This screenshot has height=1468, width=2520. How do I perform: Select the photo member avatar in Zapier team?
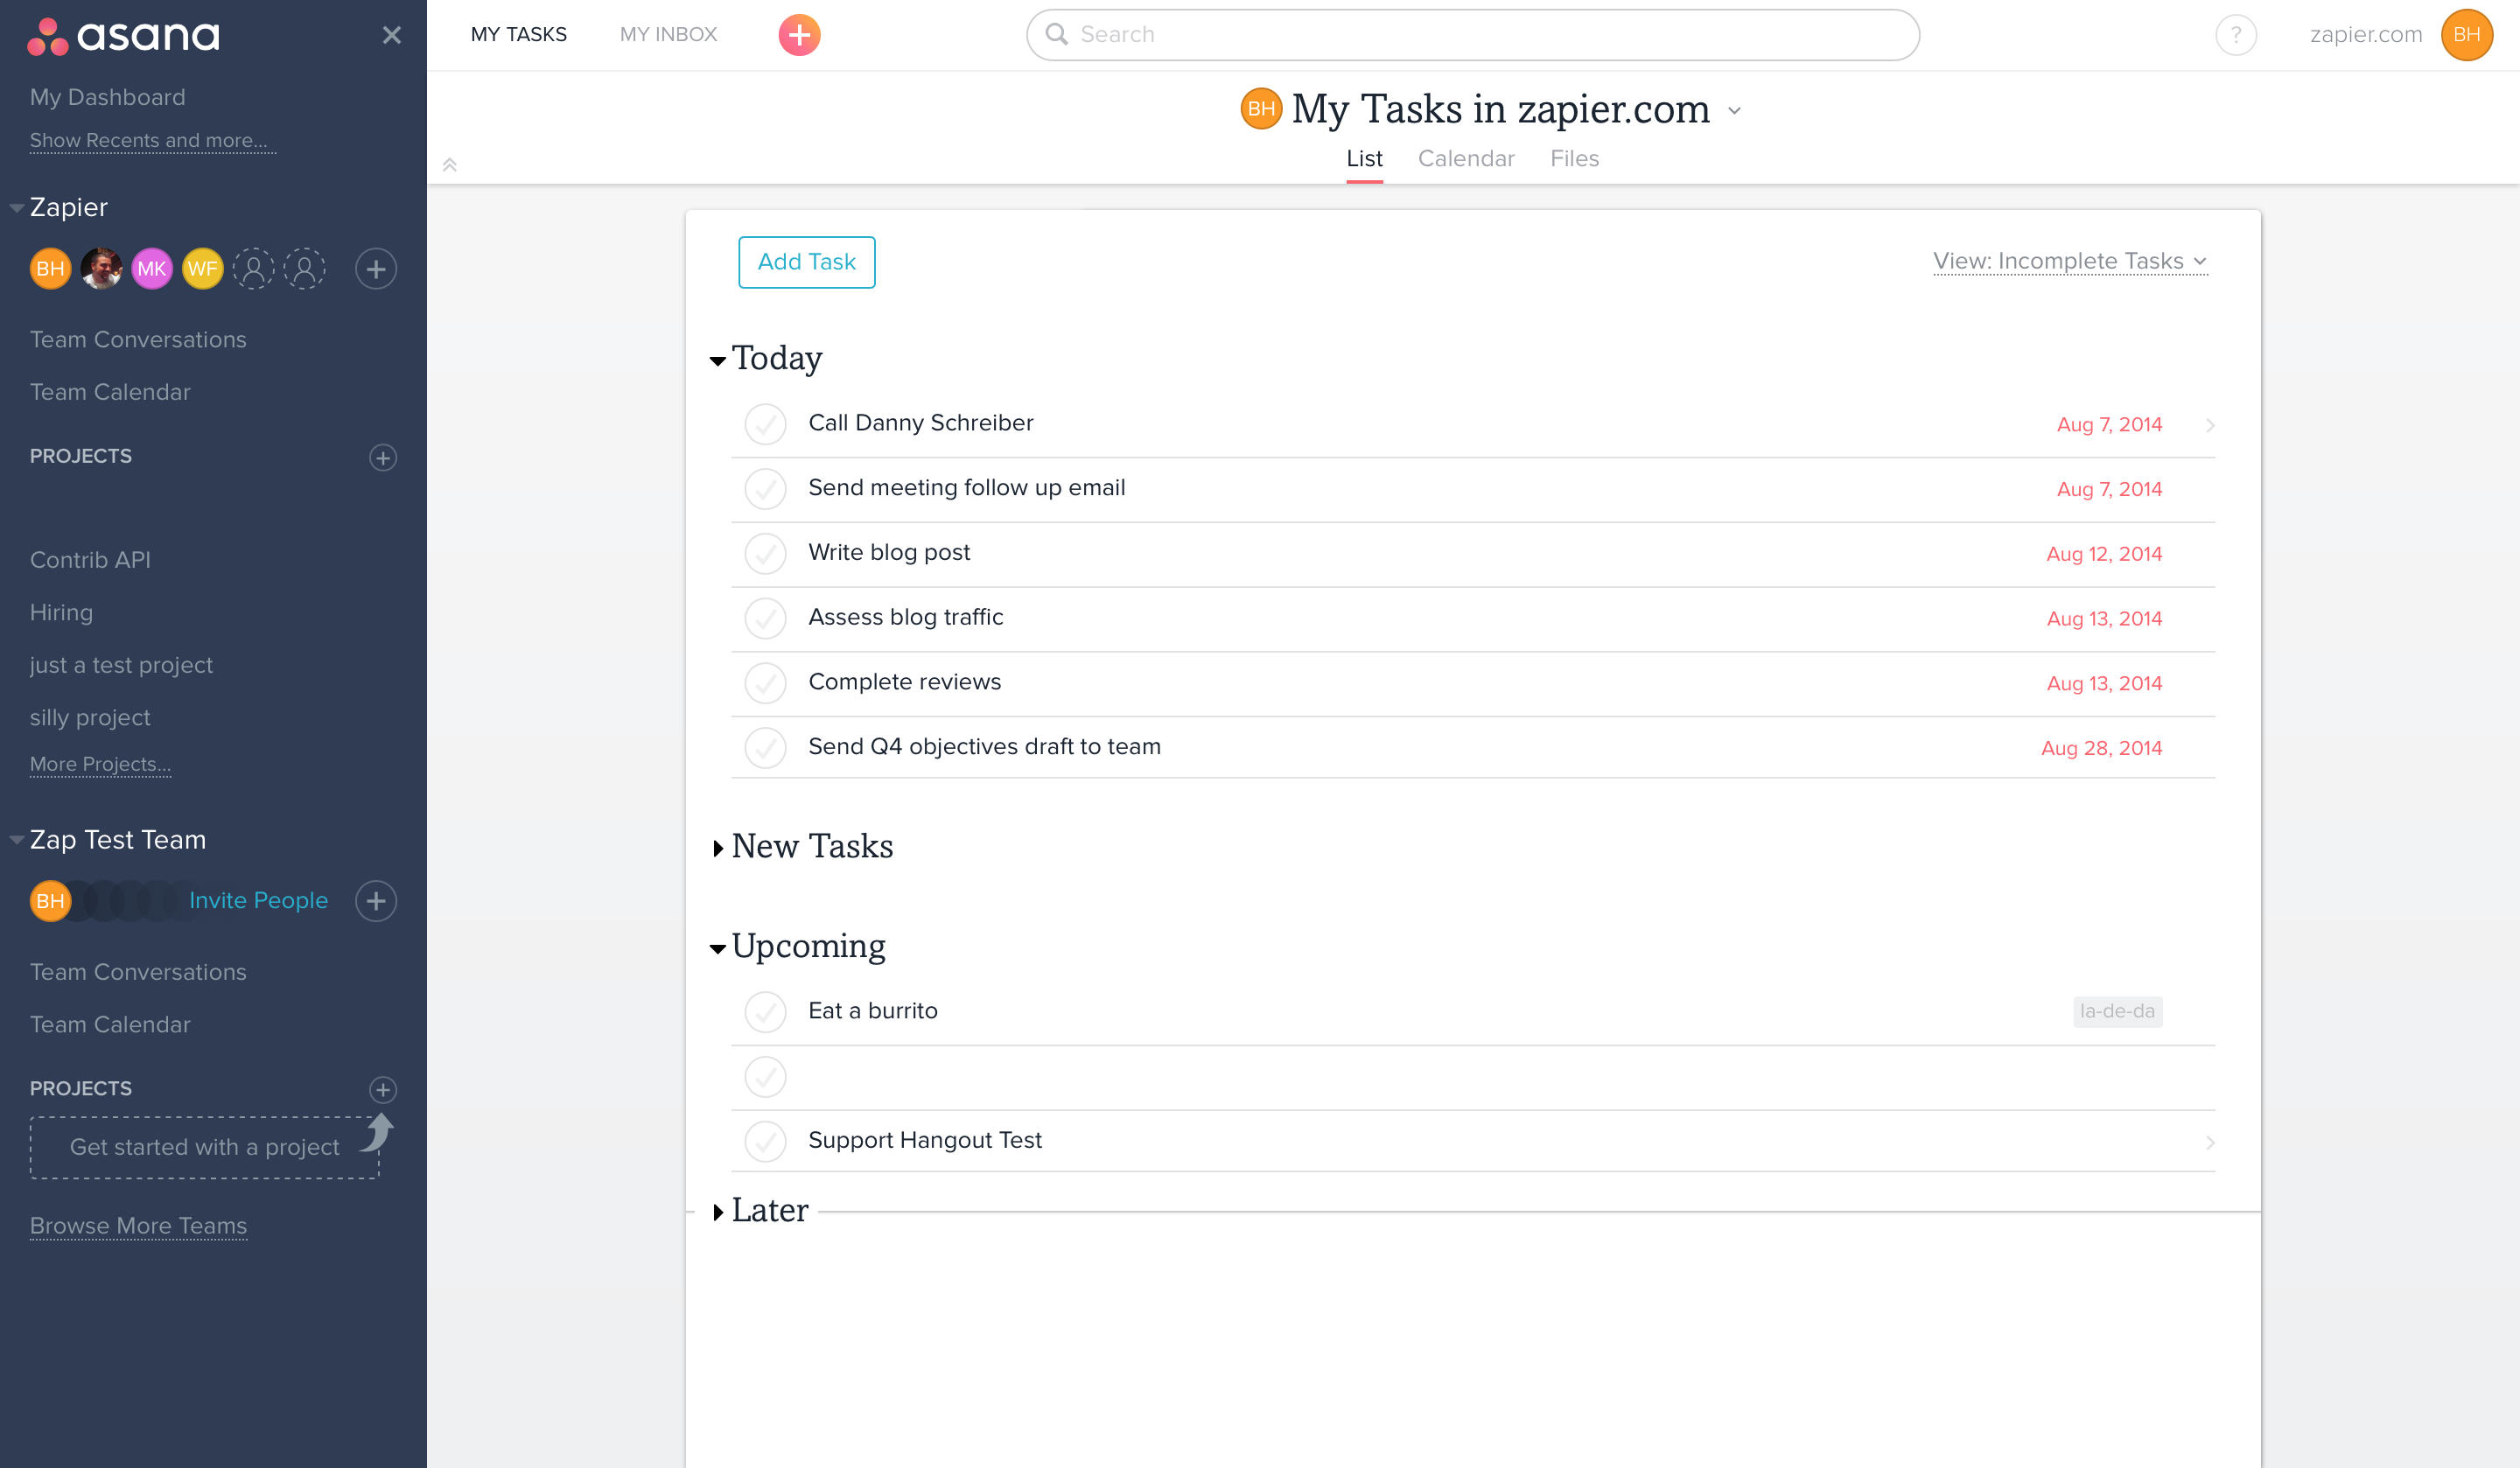tap(101, 268)
